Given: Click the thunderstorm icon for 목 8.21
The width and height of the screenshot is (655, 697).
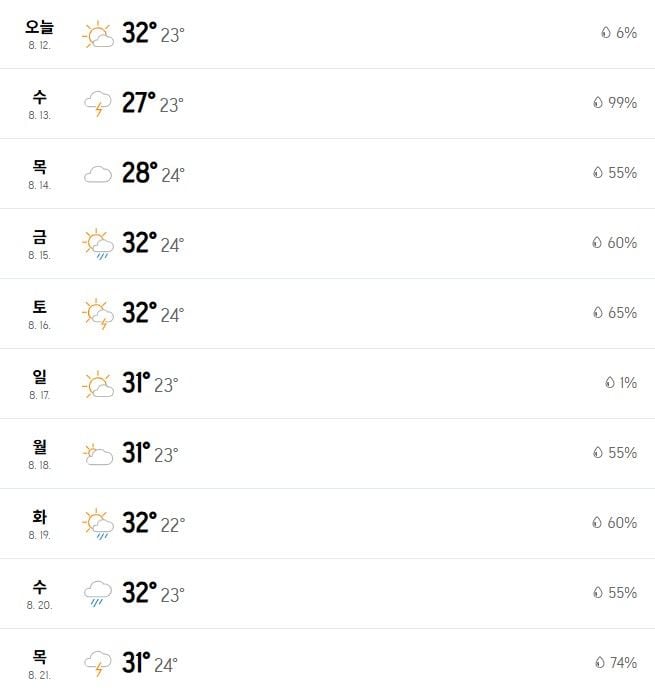Looking at the screenshot, I should (98, 664).
